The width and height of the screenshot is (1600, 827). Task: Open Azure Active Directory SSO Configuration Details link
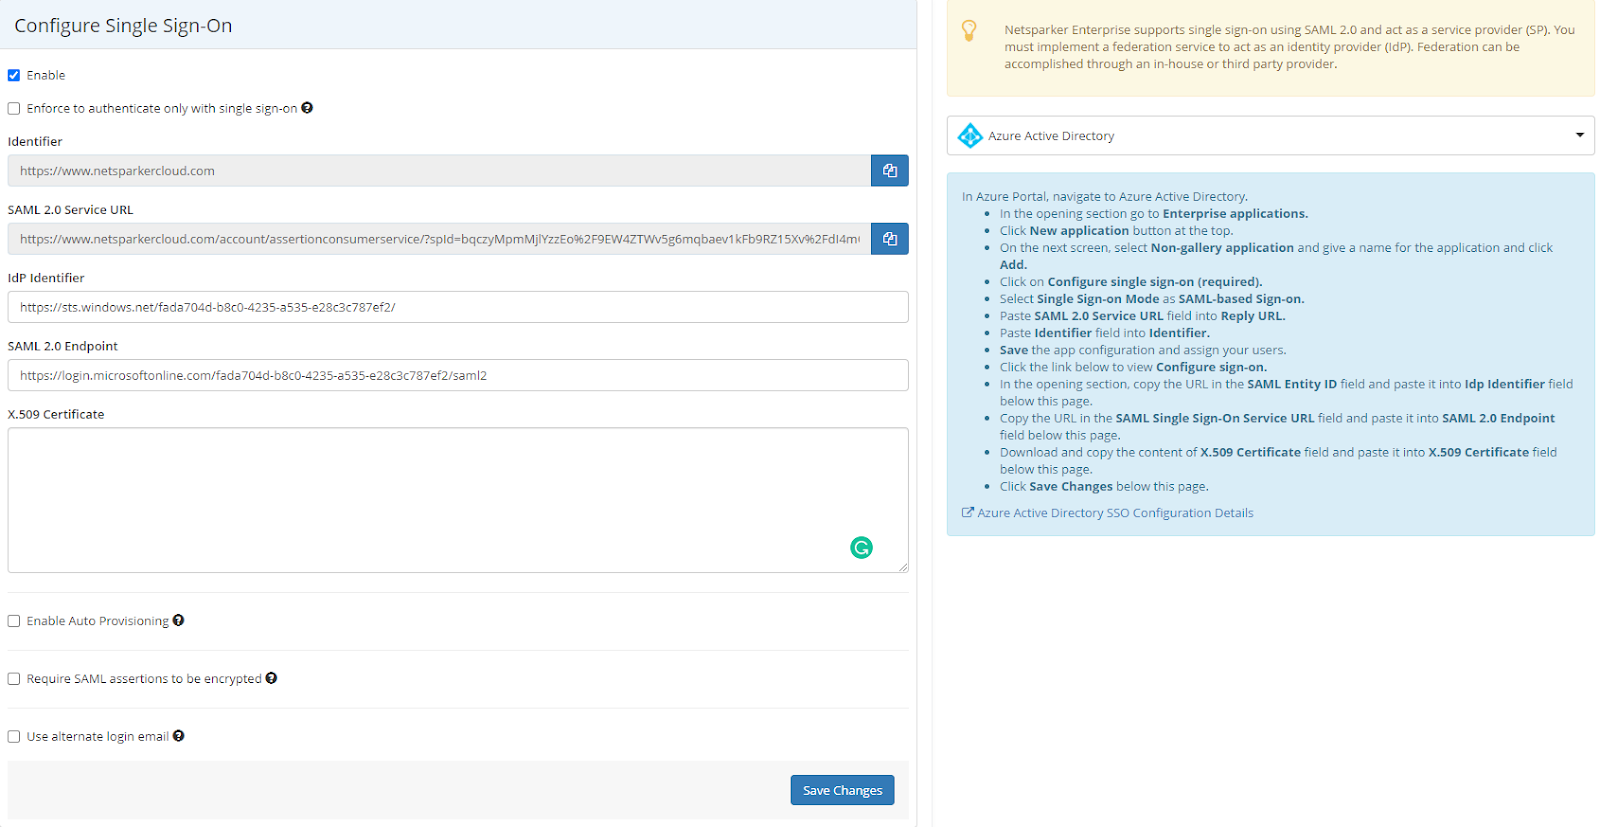[x=1114, y=513]
